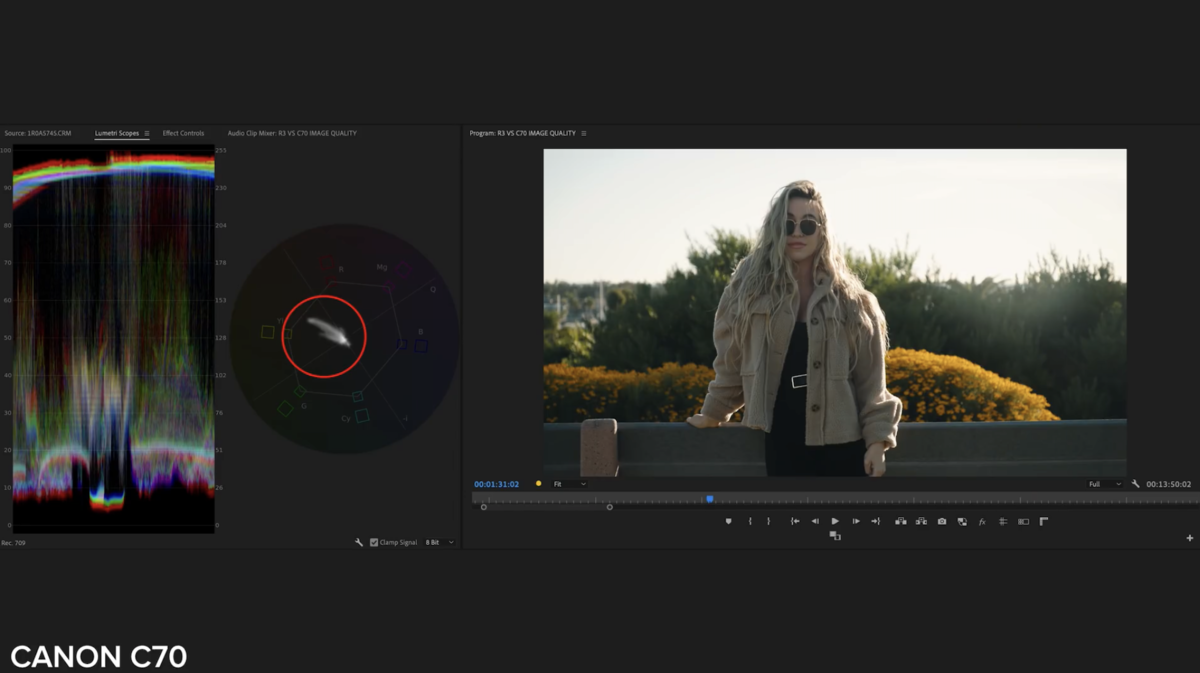Click the Extract button icon
Screen dimensions: 1200x673
tap(921, 521)
